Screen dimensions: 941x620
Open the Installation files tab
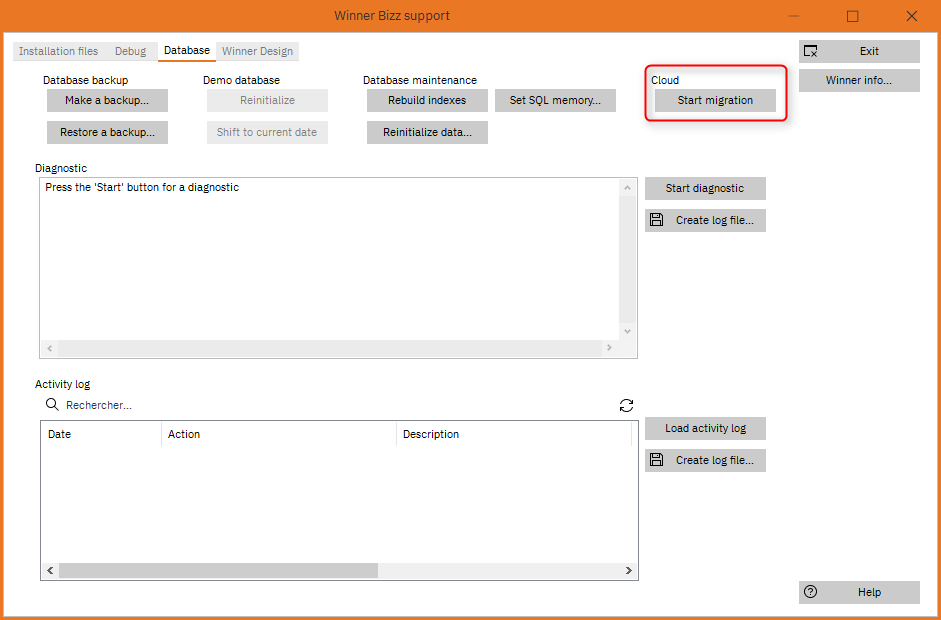point(58,51)
